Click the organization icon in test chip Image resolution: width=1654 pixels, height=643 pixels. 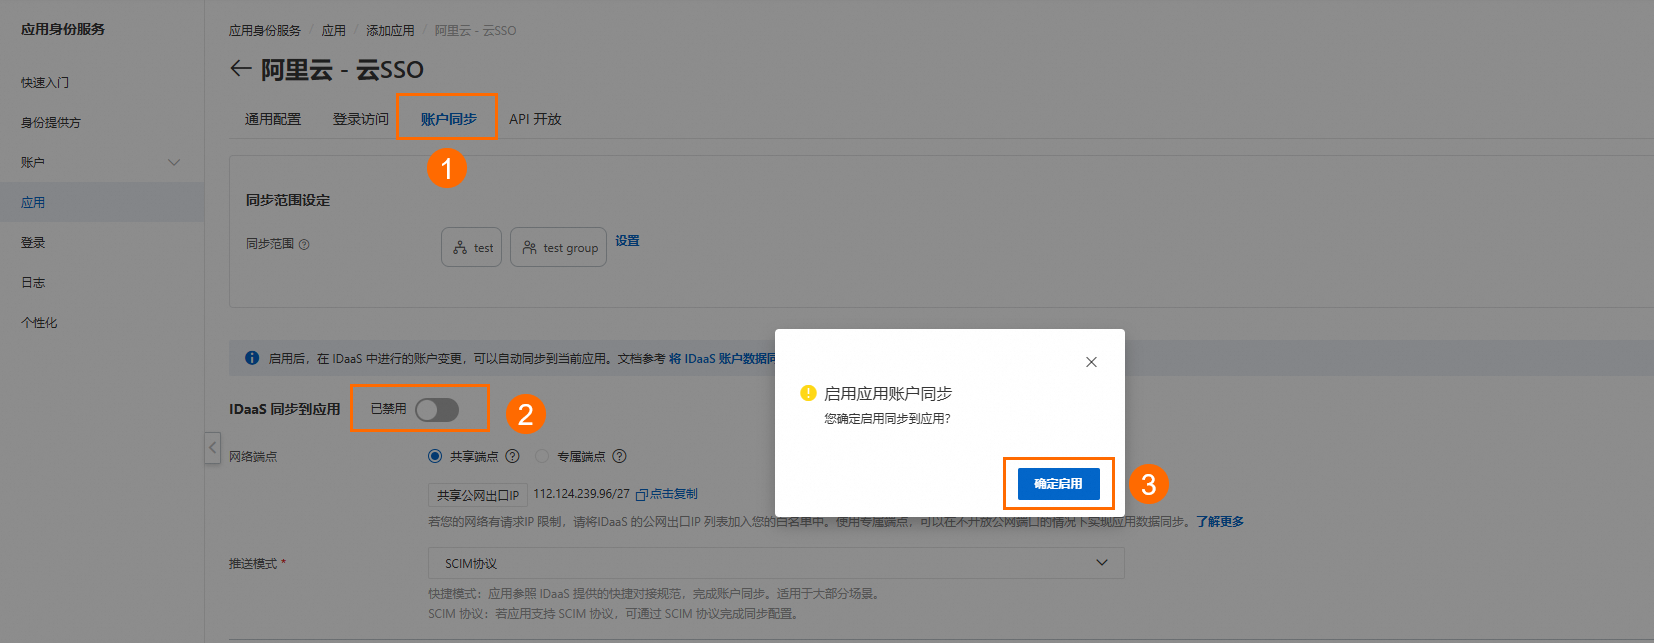tap(460, 247)
